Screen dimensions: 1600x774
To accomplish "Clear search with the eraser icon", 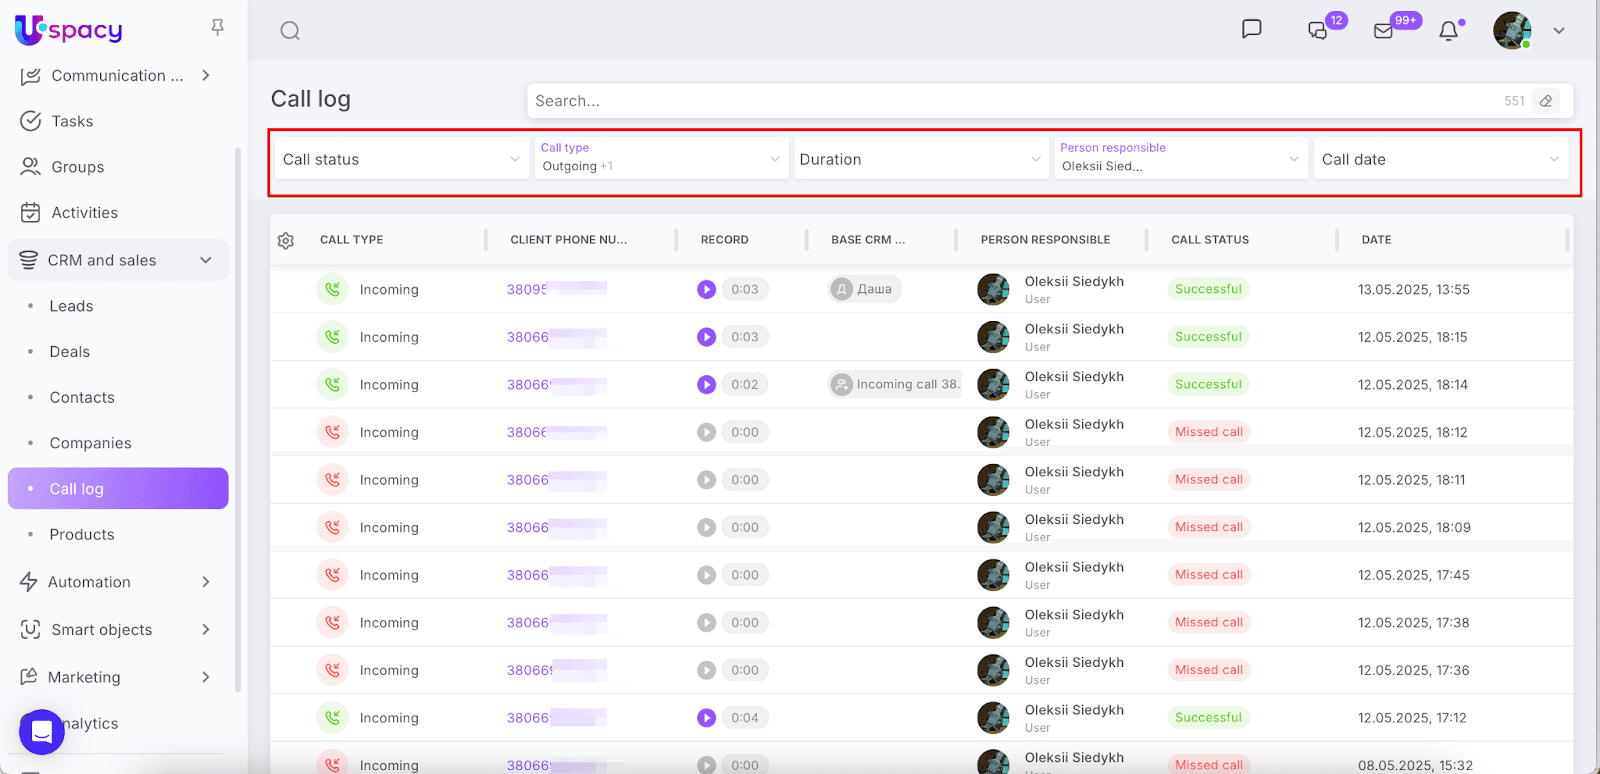I will [1546, 101].
